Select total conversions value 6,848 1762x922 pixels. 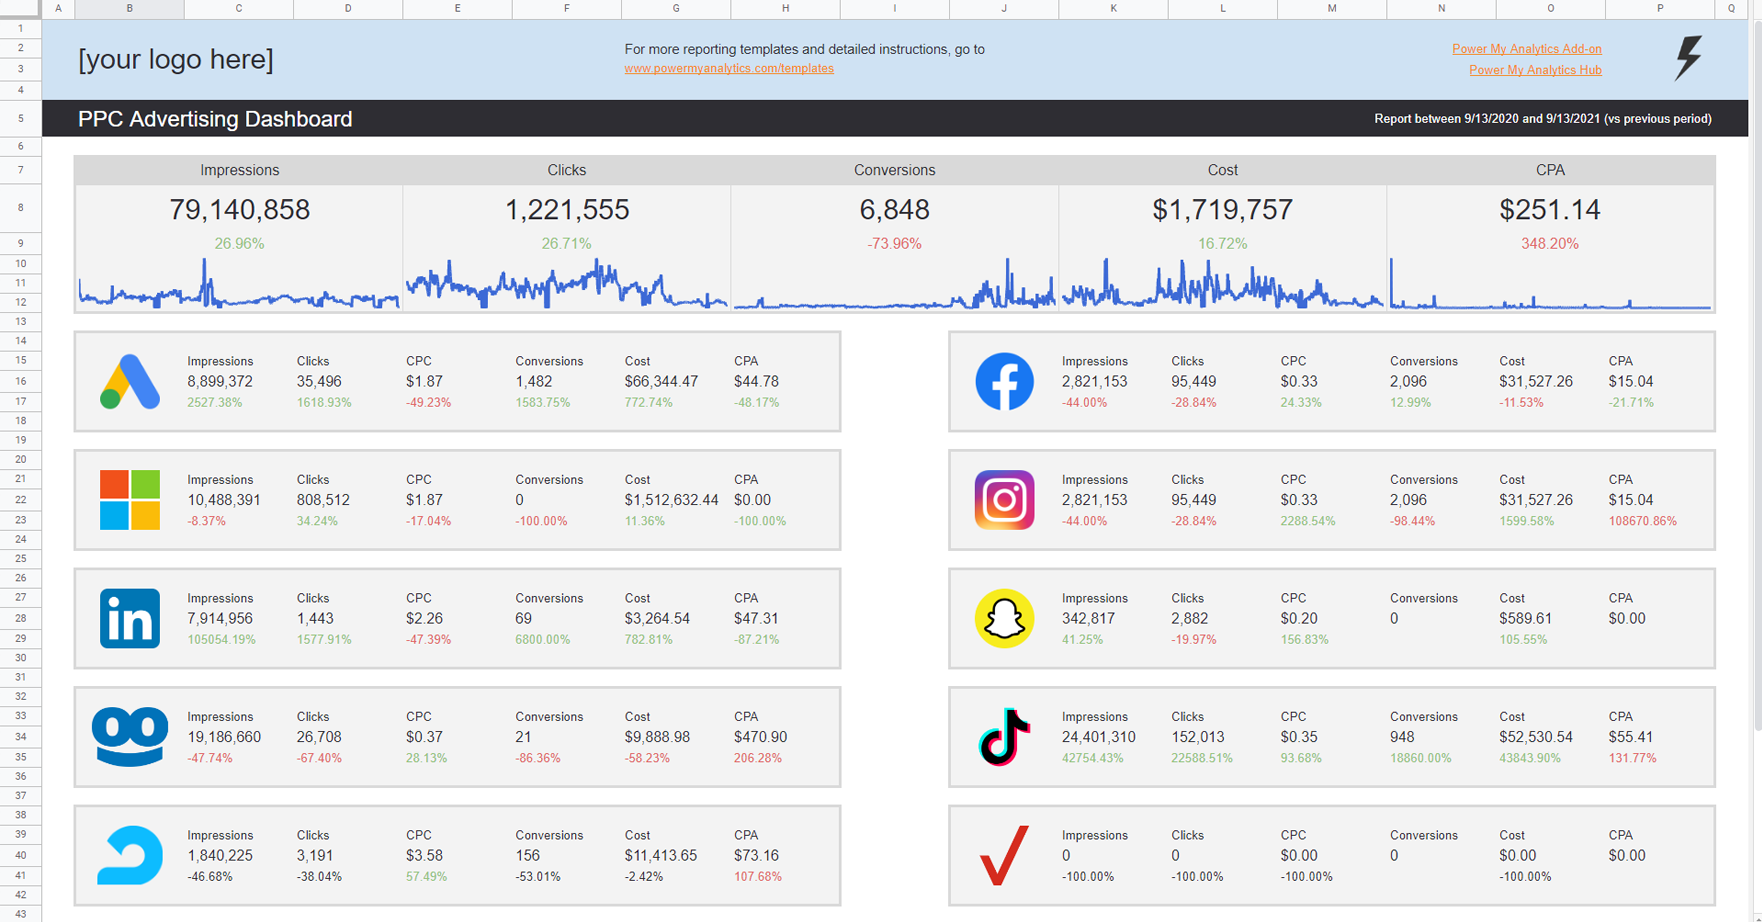[894, 210]
